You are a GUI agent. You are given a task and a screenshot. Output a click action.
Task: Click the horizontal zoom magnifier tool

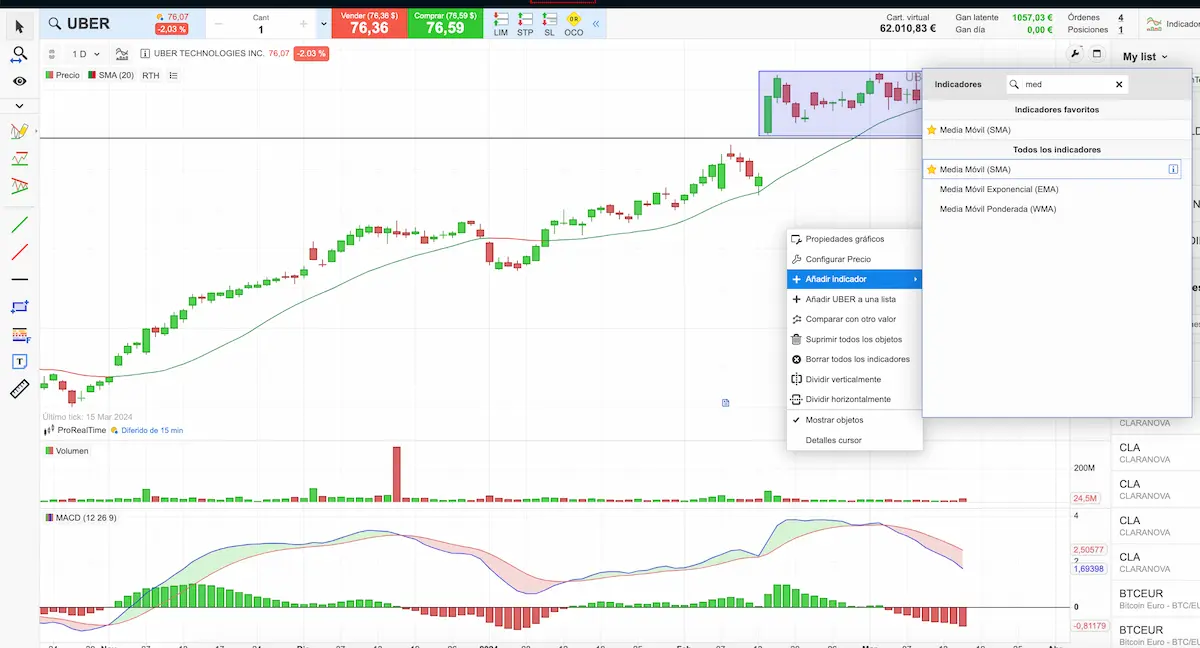(19, 55)
